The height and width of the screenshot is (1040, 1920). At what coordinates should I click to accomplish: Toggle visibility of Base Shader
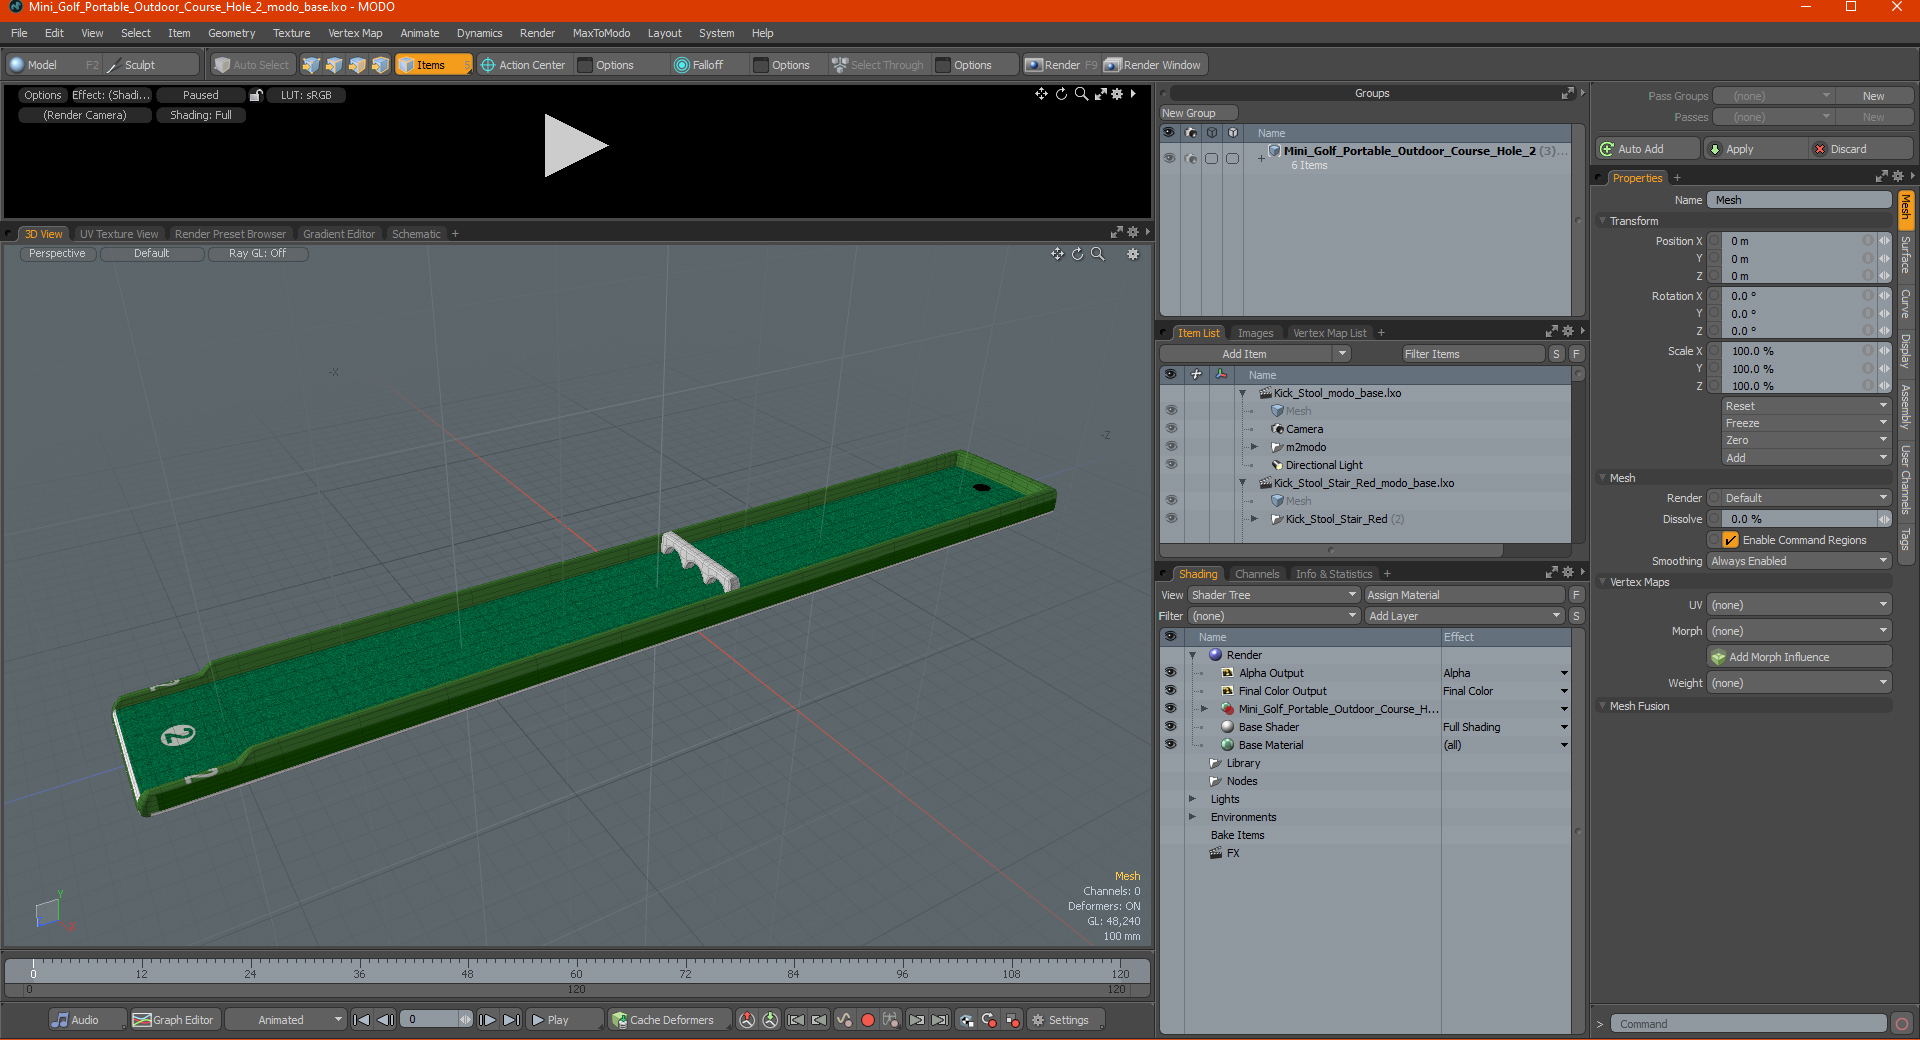point(1170,727)
